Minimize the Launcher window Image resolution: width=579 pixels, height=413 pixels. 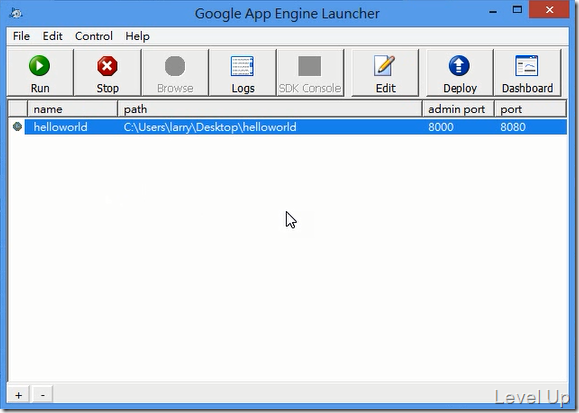[x=493, y=11]
